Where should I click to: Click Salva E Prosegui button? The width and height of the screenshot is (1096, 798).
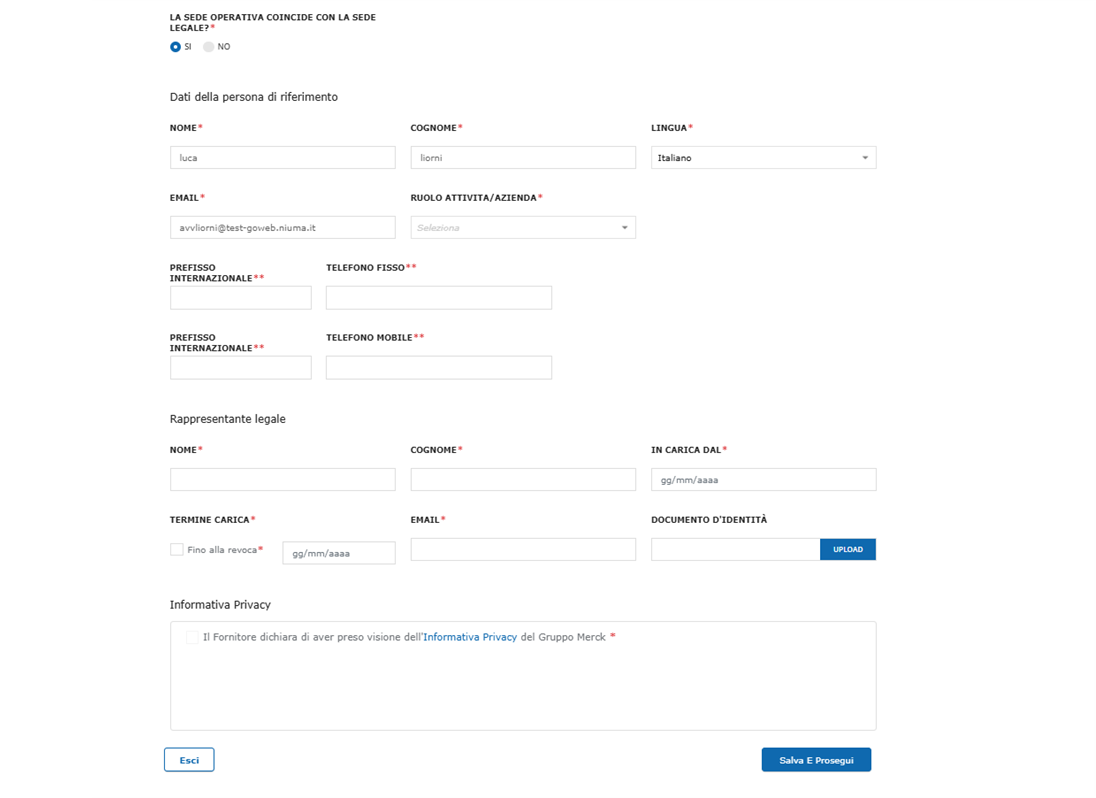pos(816,760)
